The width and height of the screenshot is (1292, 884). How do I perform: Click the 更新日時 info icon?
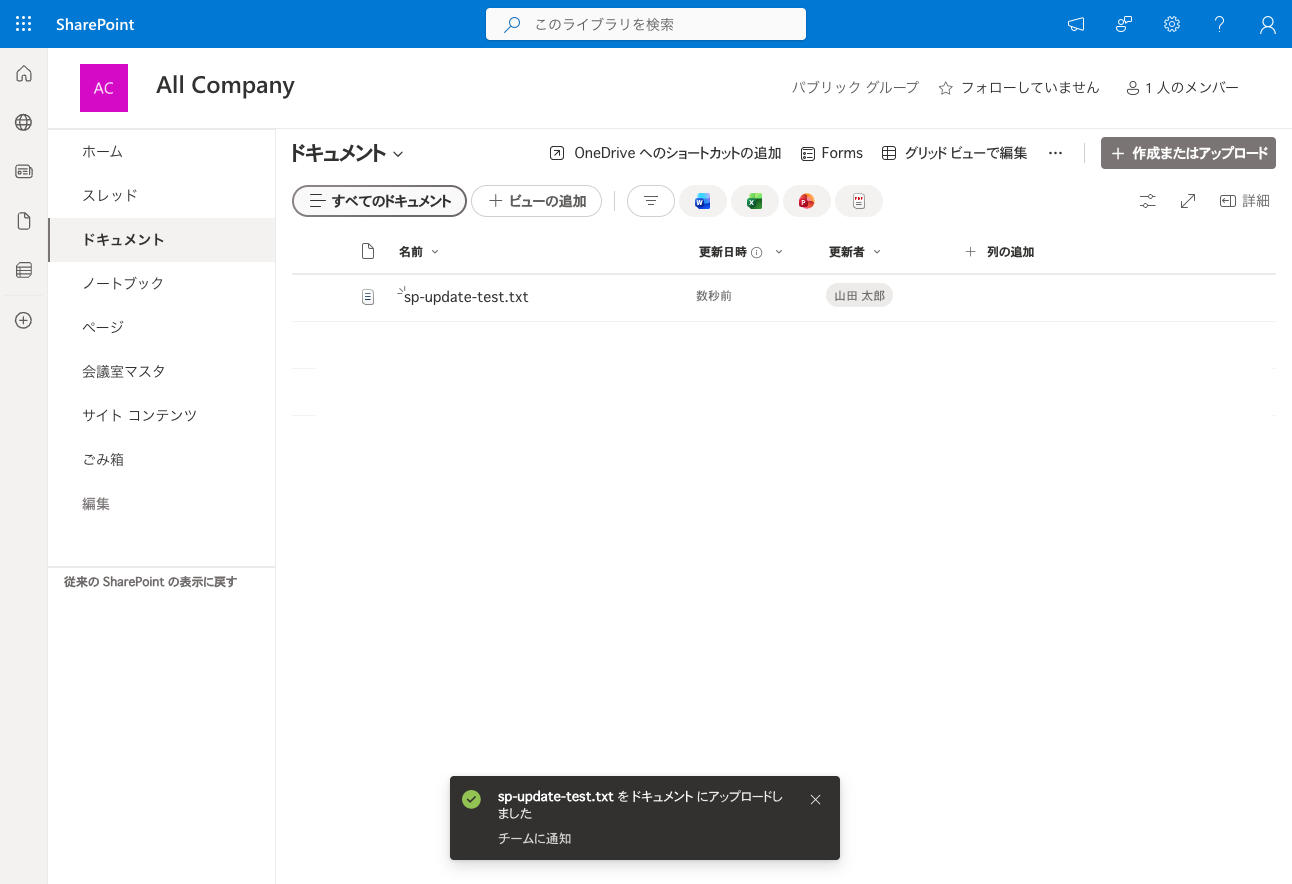point(757,252)
